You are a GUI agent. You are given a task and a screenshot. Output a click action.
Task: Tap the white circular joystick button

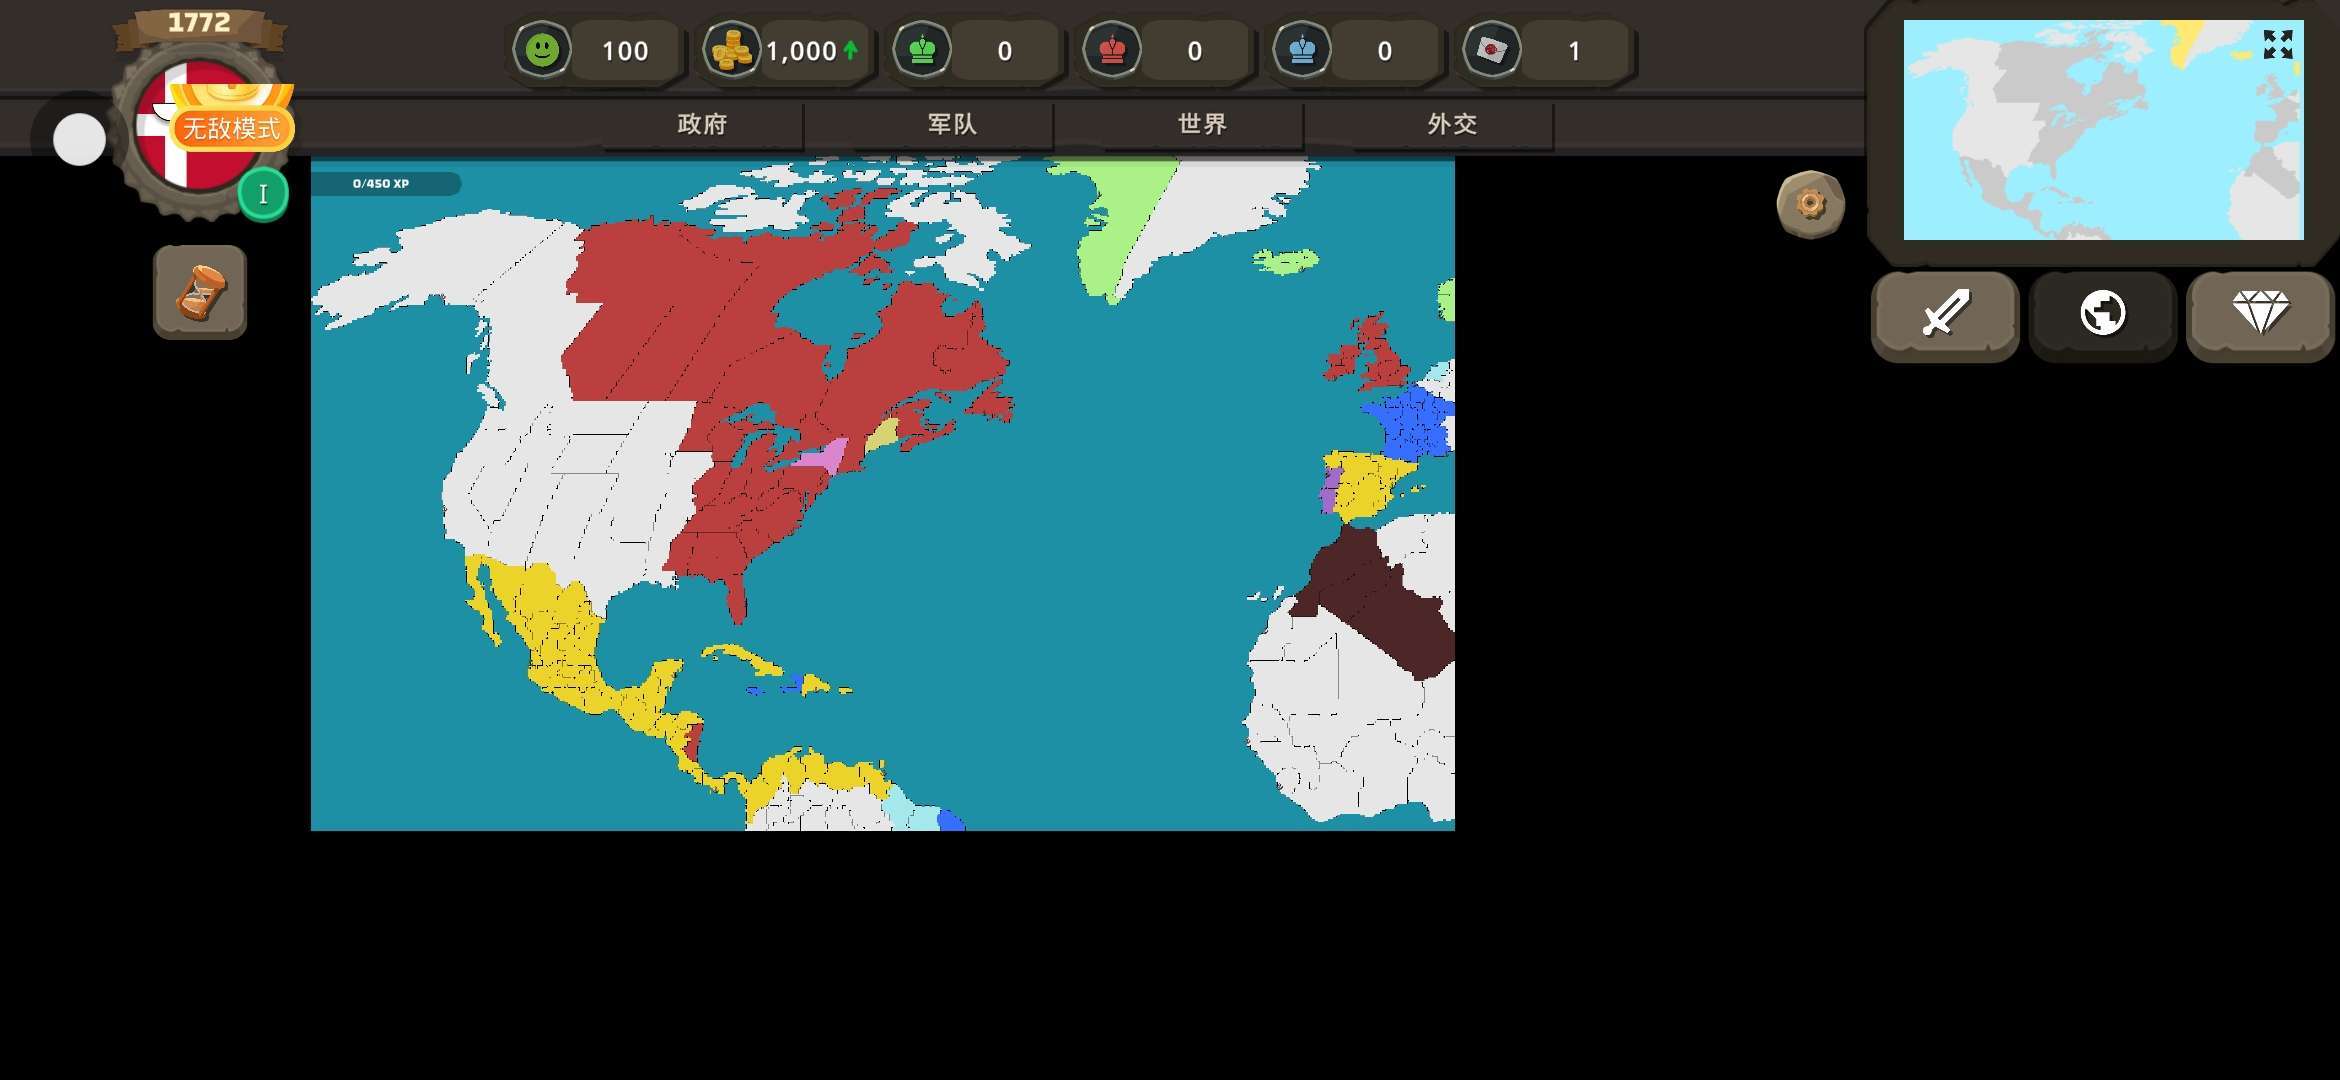coord(79,139)
